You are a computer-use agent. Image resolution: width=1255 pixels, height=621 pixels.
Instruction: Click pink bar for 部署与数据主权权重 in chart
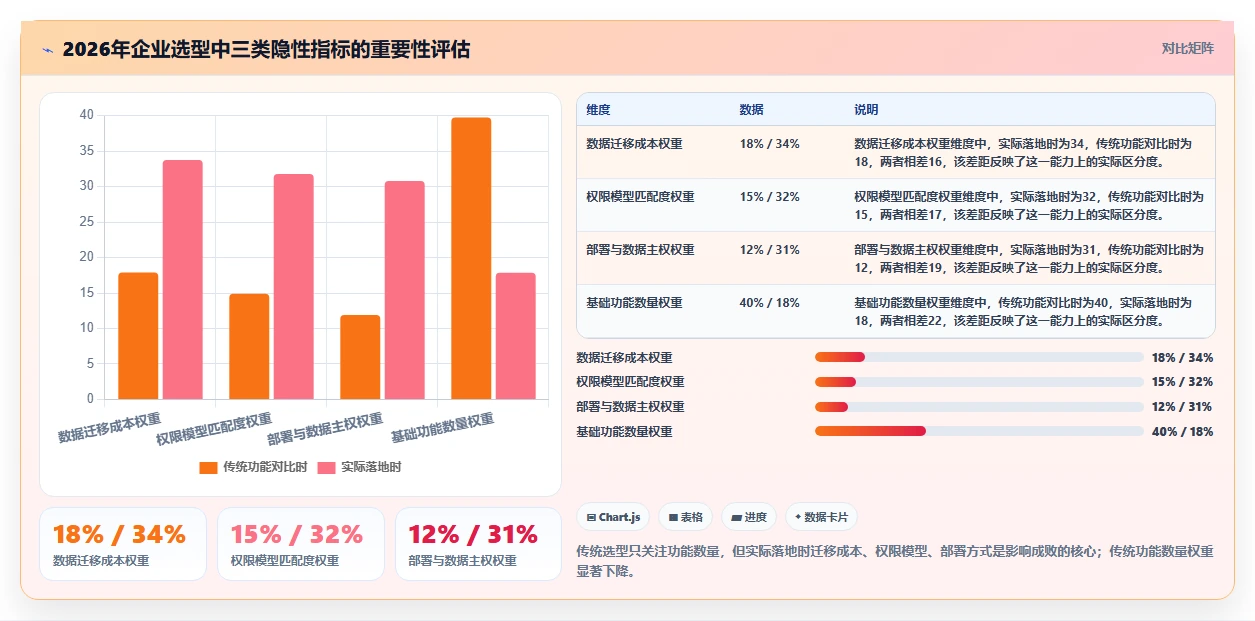click(x=405, y=290)
